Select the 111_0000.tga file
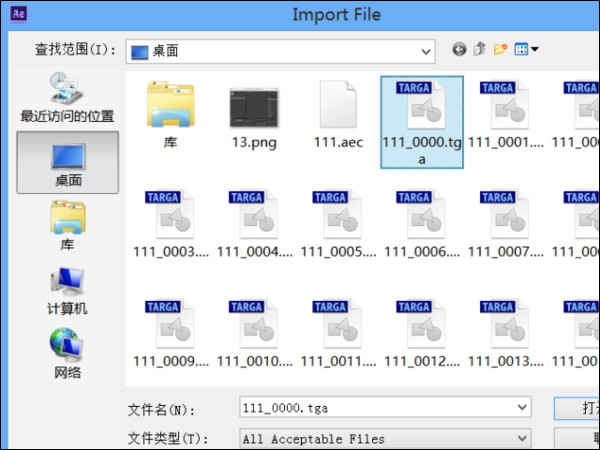 pos(422,122)
